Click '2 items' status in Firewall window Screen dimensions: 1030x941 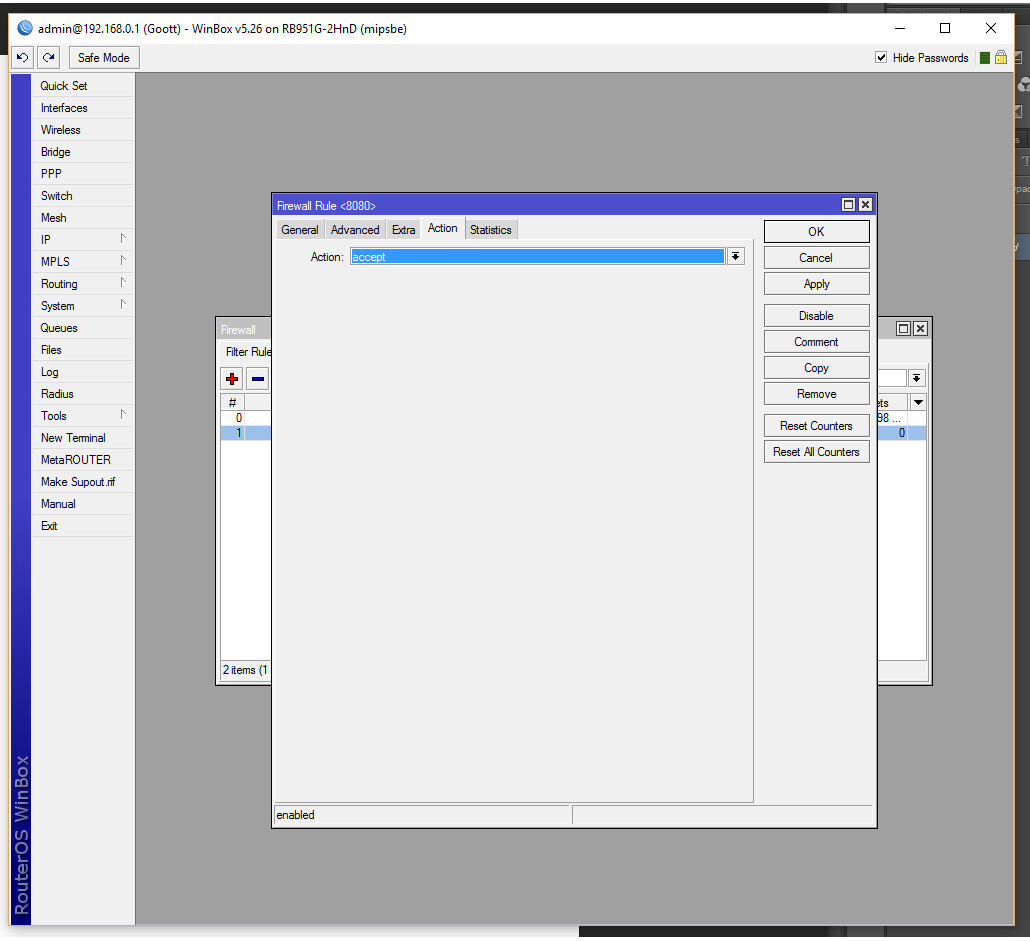(244, 670)
